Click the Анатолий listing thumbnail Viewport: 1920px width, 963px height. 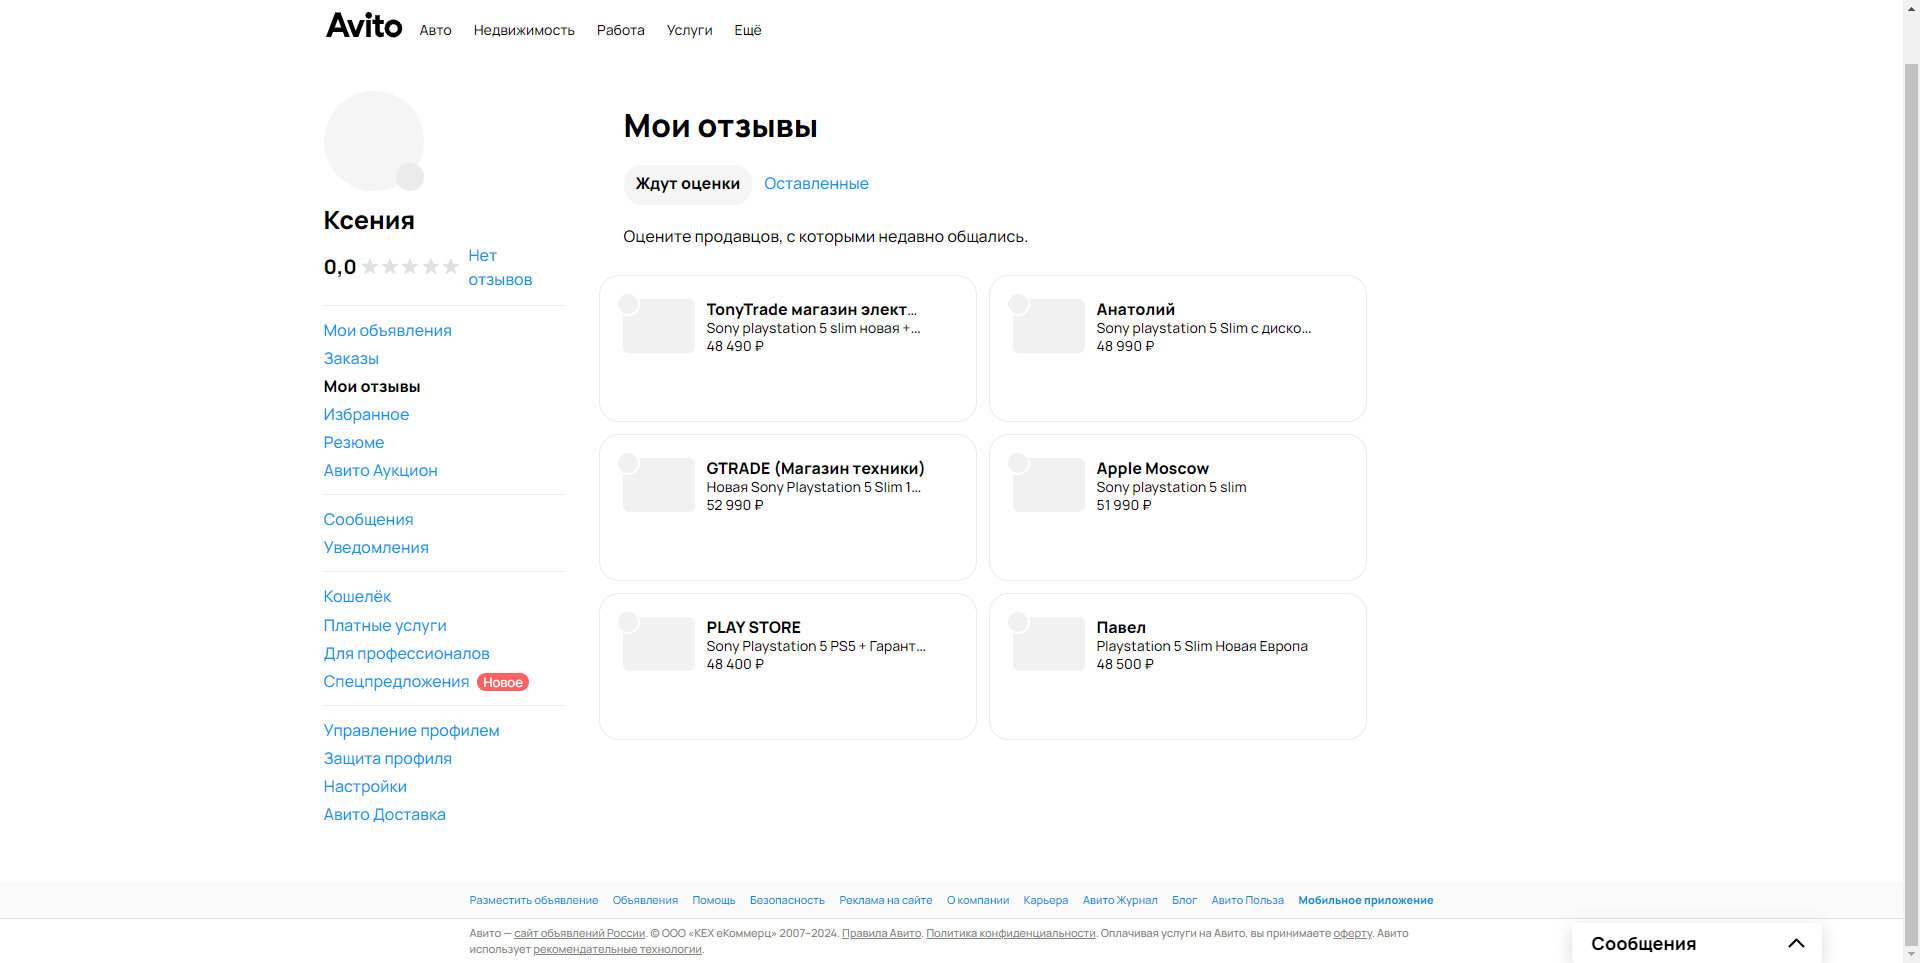(1048, 326)
